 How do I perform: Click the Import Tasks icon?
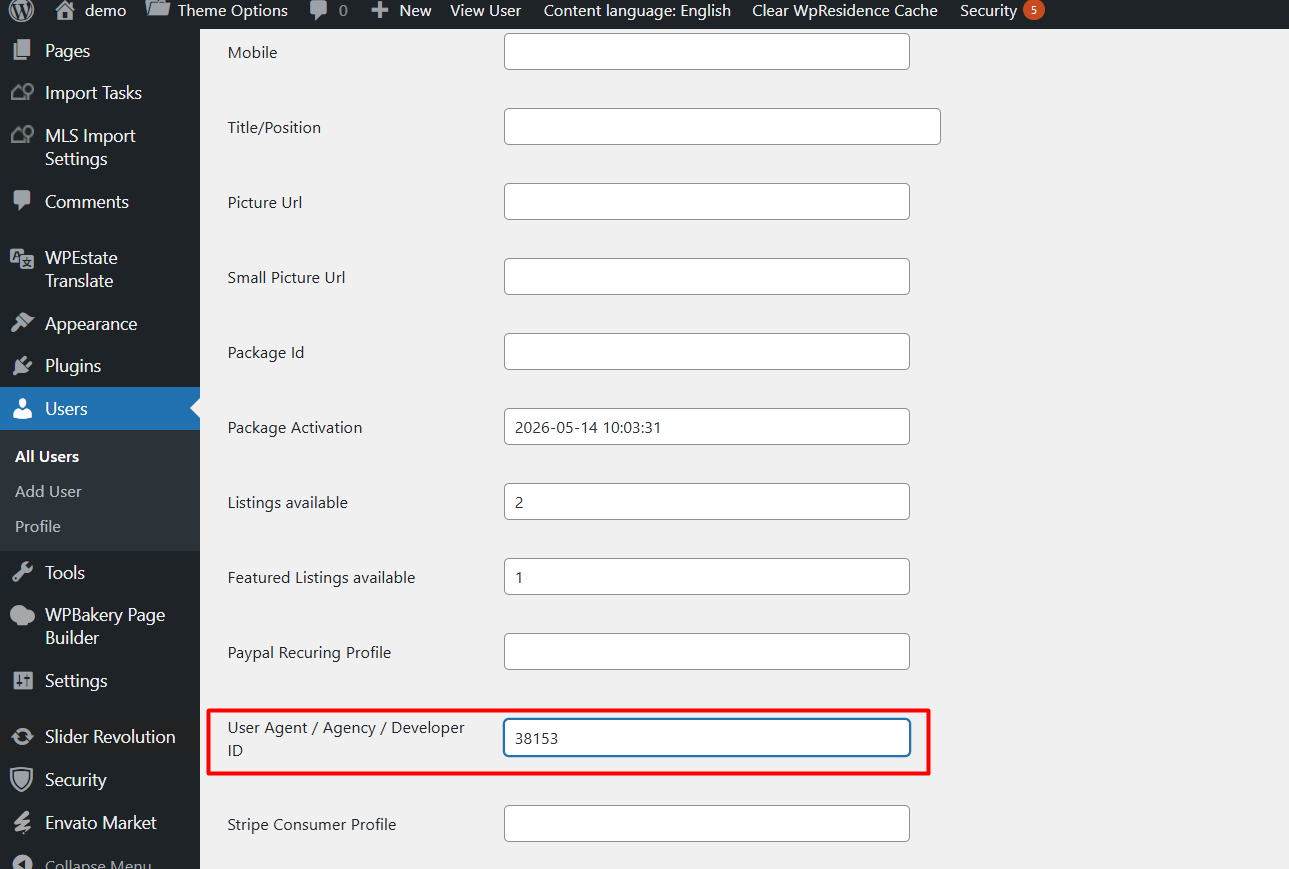(x=22, y=93)
